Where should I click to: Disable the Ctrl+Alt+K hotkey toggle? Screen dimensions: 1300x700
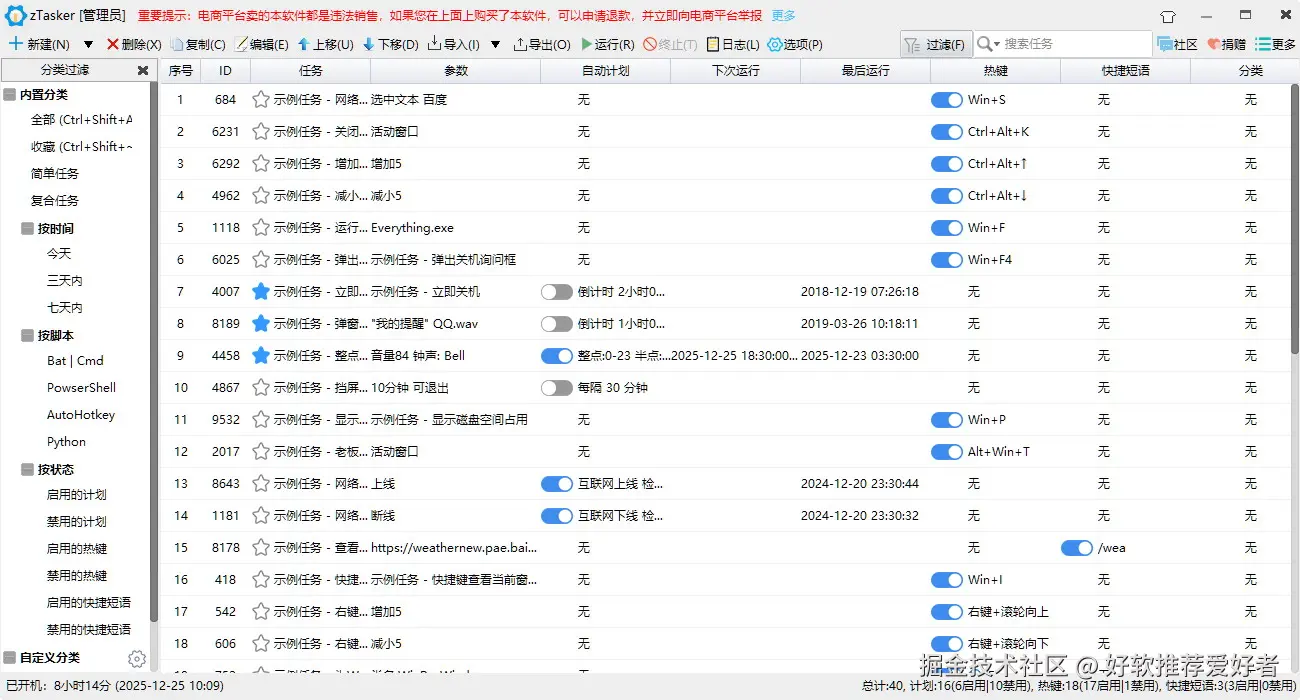(947, 132)
